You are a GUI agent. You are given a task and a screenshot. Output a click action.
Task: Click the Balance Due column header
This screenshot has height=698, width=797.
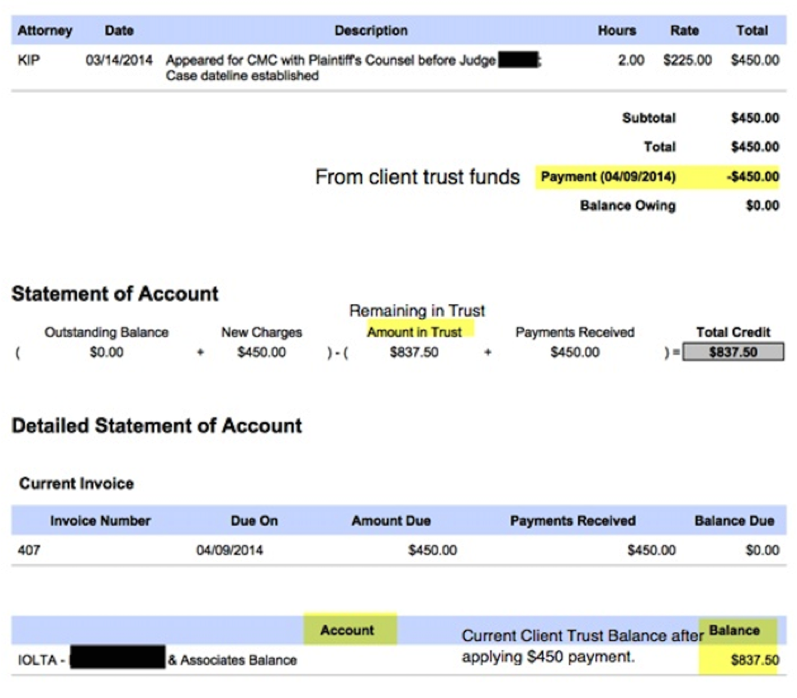734,521
